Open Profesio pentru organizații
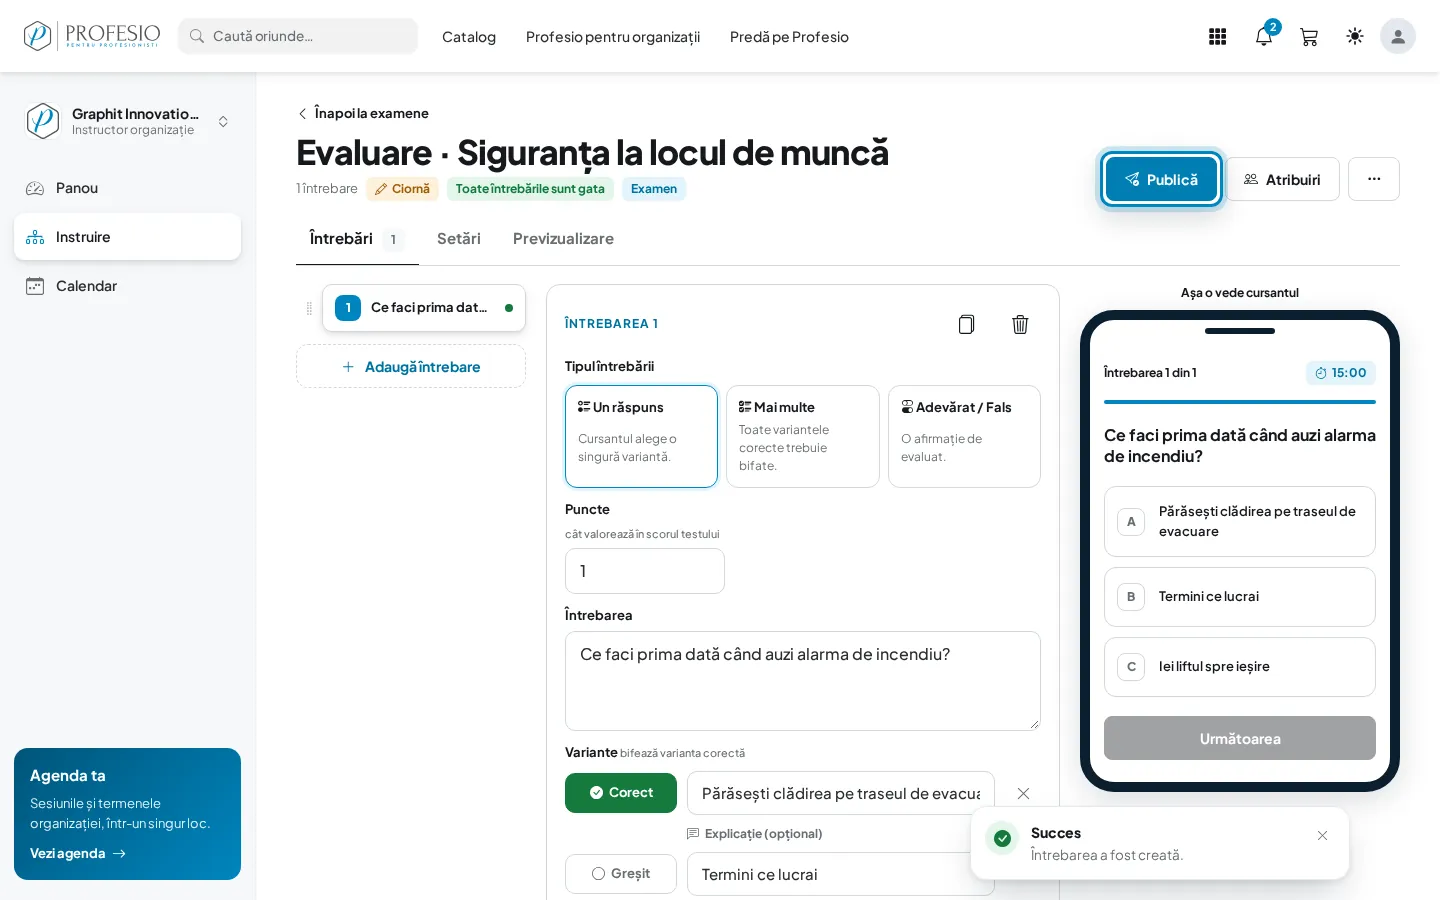Viewport: 1440px width, 900px height. [x=613, y=37]
